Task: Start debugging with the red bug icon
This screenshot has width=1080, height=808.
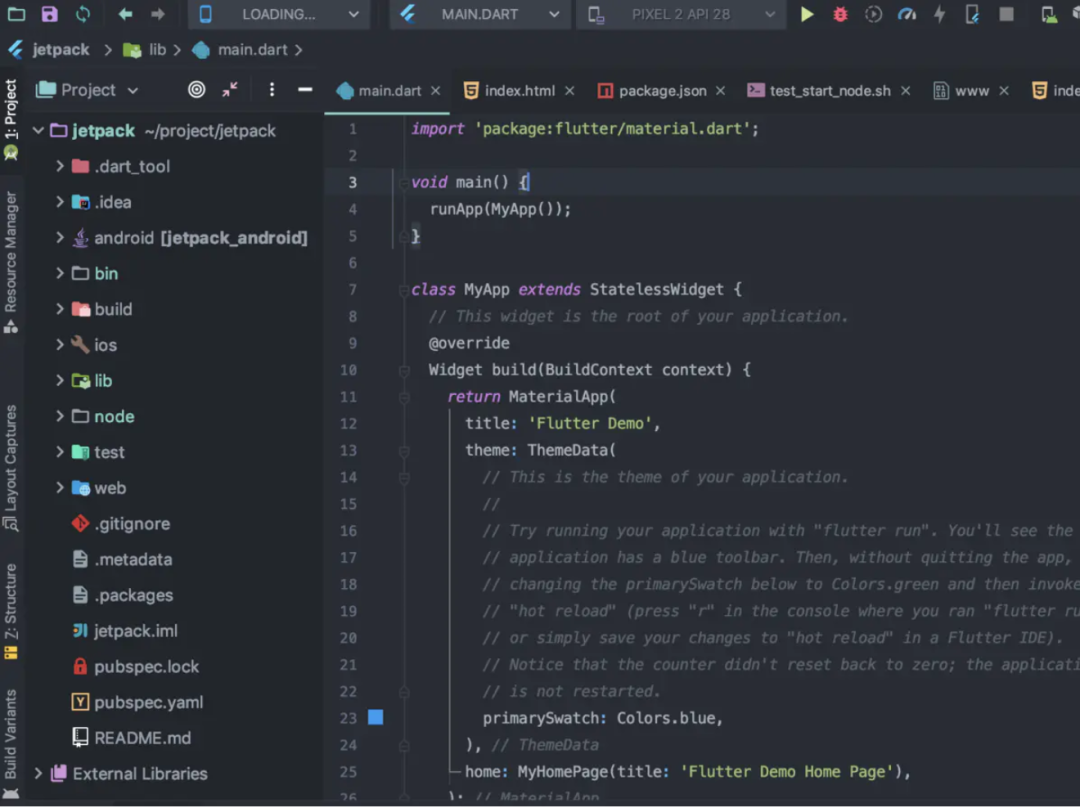Action: 840,14
